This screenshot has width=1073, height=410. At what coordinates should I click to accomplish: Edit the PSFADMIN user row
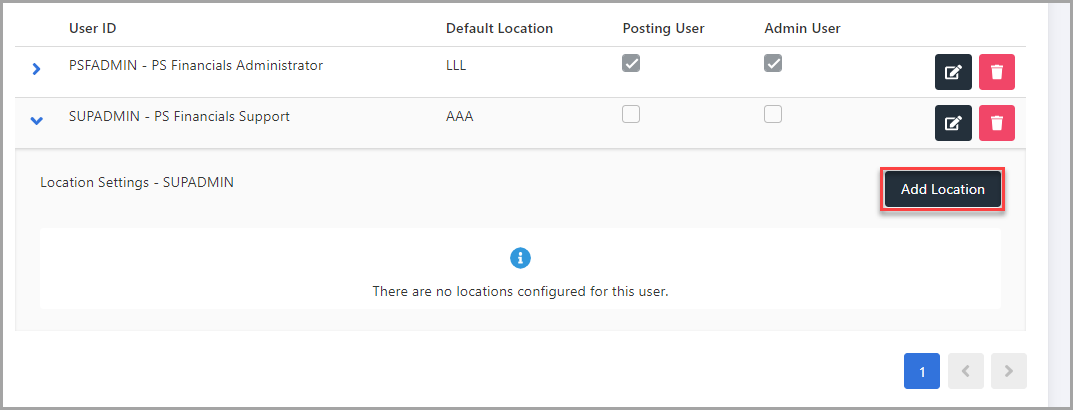pyautogui.click(x=953, y=72)
